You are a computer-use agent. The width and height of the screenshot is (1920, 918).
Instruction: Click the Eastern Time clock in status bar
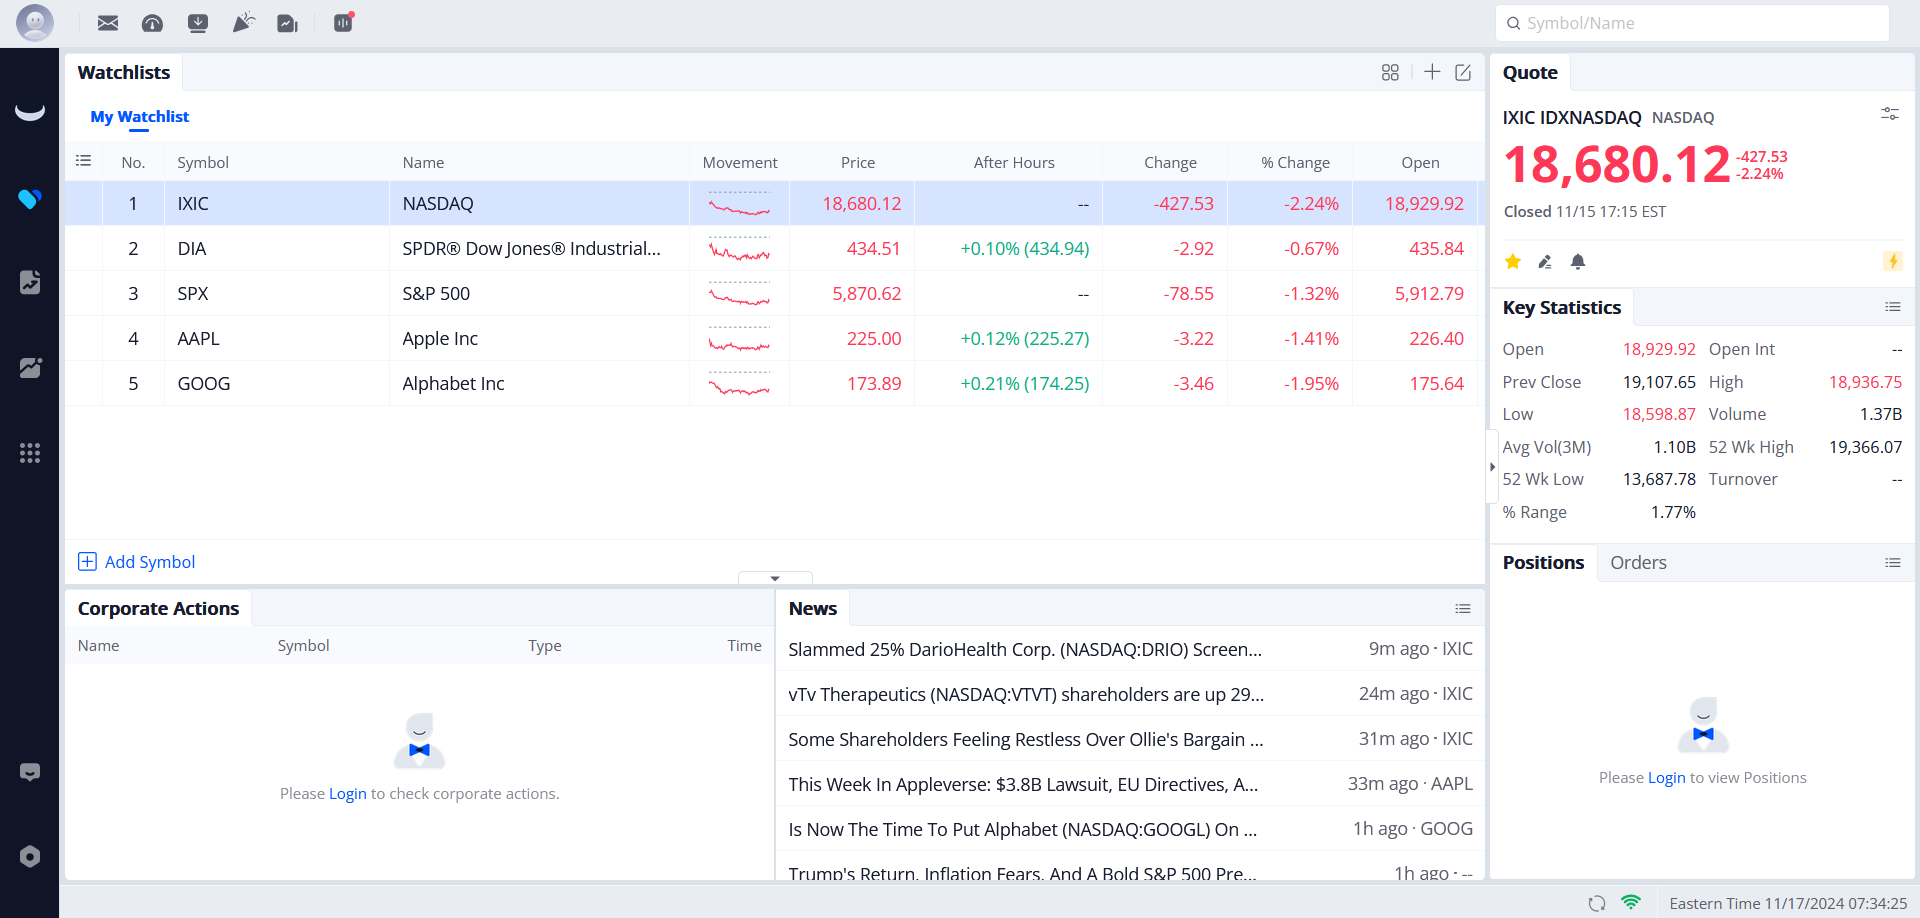(x=1788, y=903)
